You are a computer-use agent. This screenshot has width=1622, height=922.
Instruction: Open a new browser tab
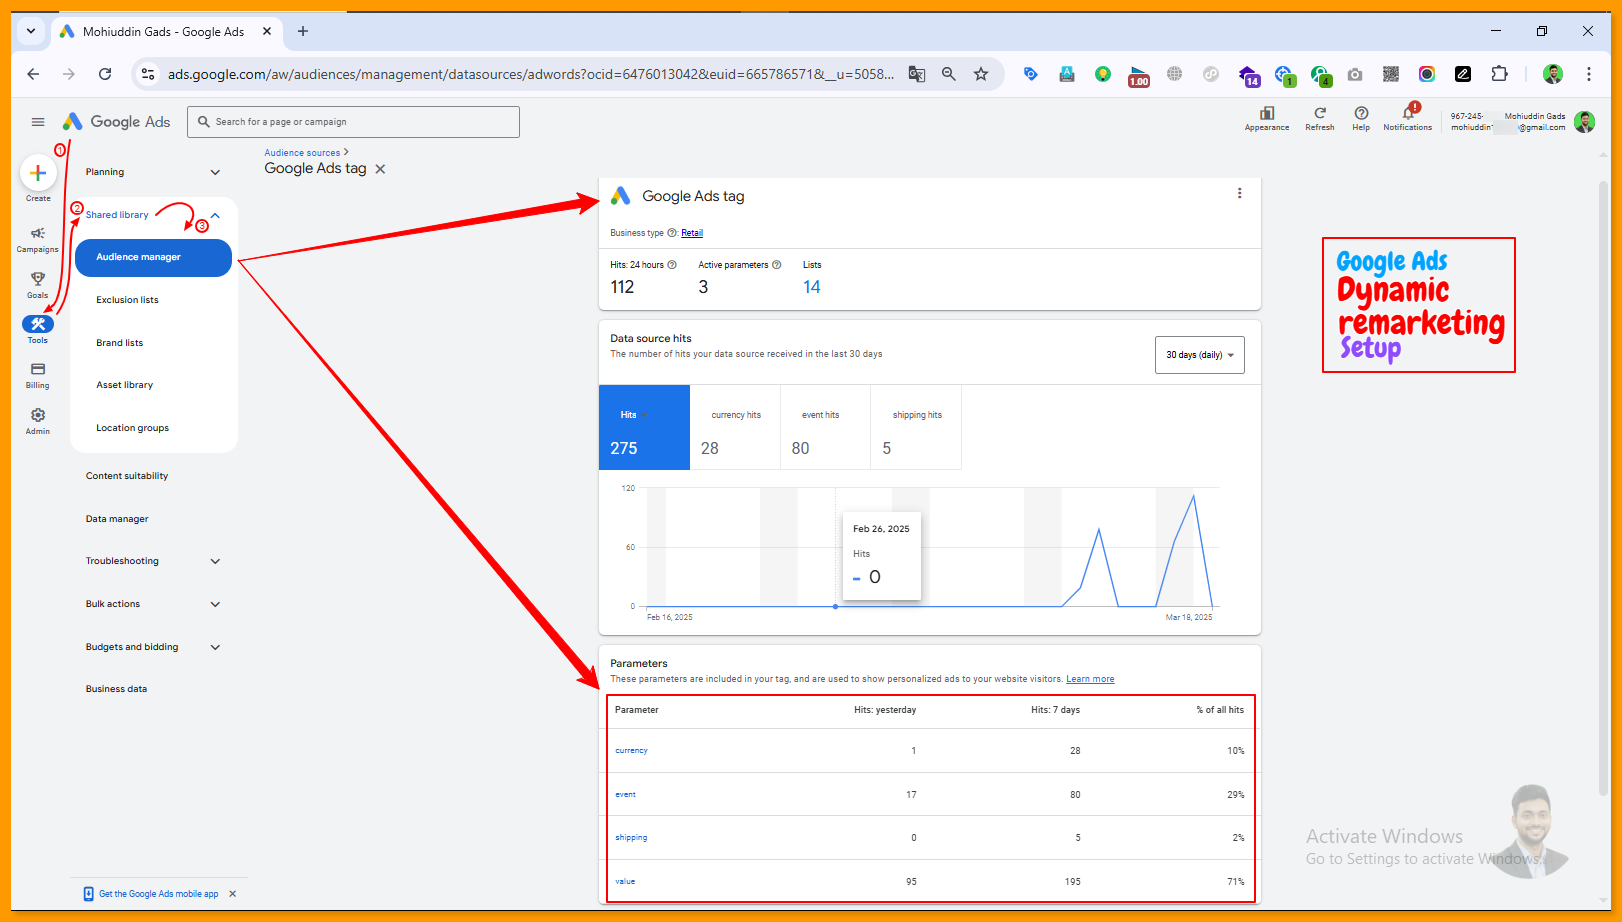303,31
